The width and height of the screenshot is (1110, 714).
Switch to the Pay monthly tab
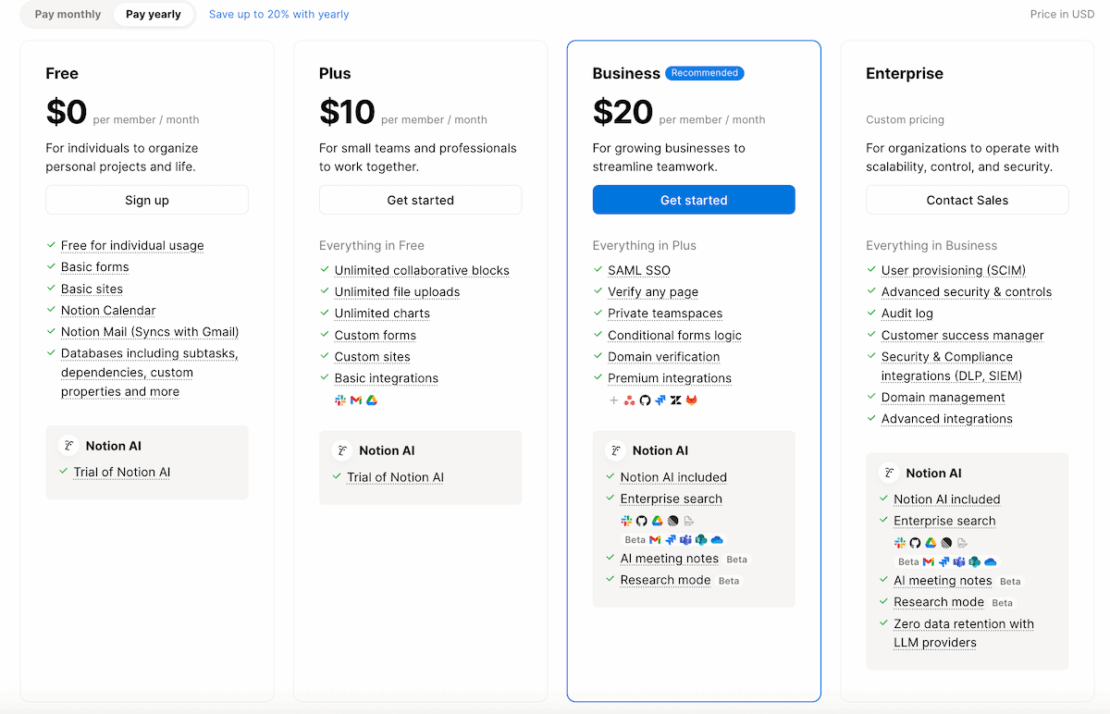(66, 14)
